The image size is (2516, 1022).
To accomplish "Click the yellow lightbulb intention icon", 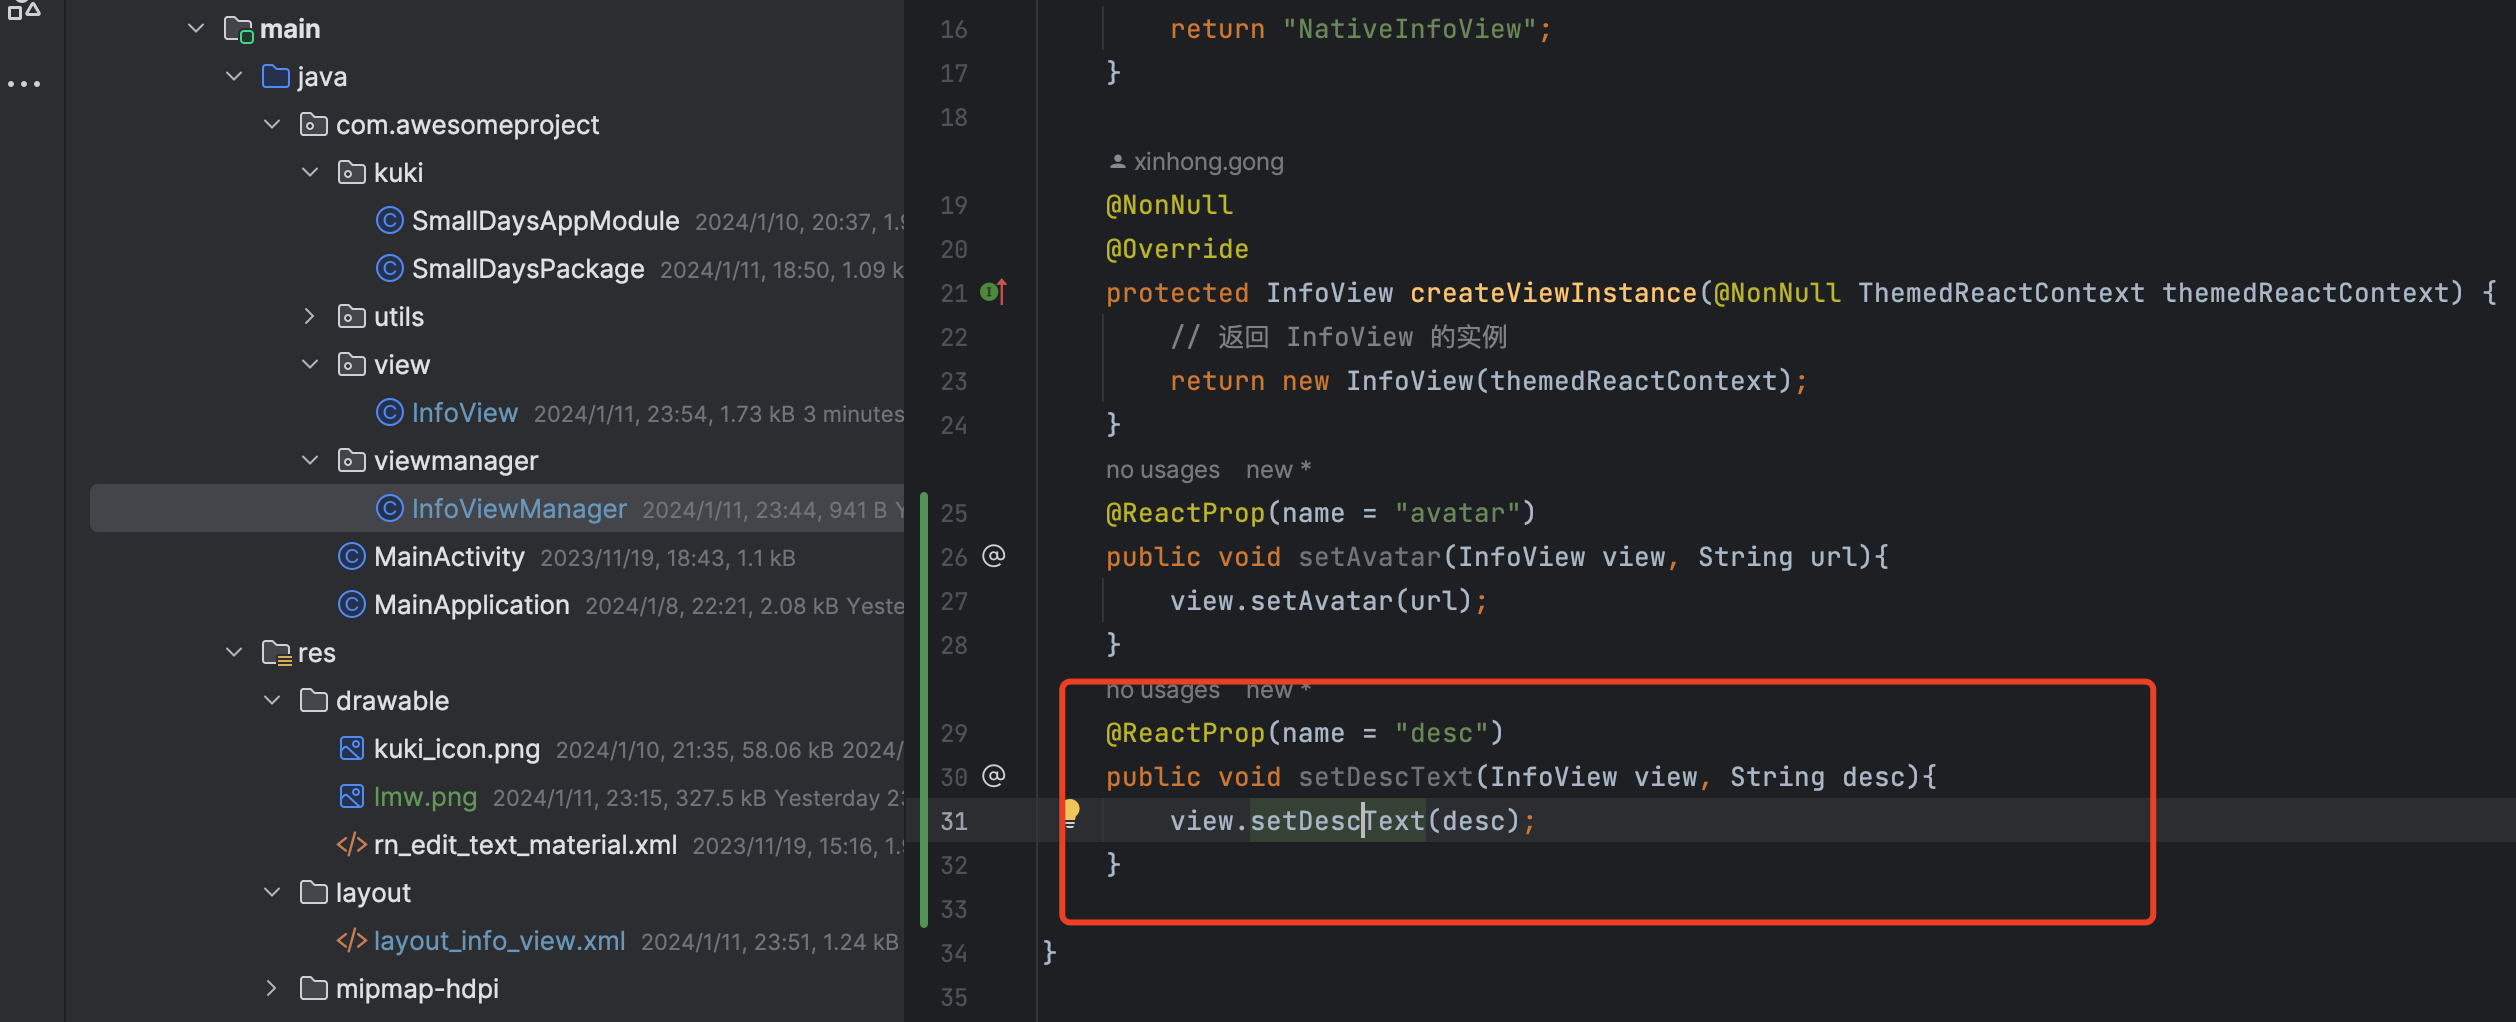I will (x=1071, y=812).
